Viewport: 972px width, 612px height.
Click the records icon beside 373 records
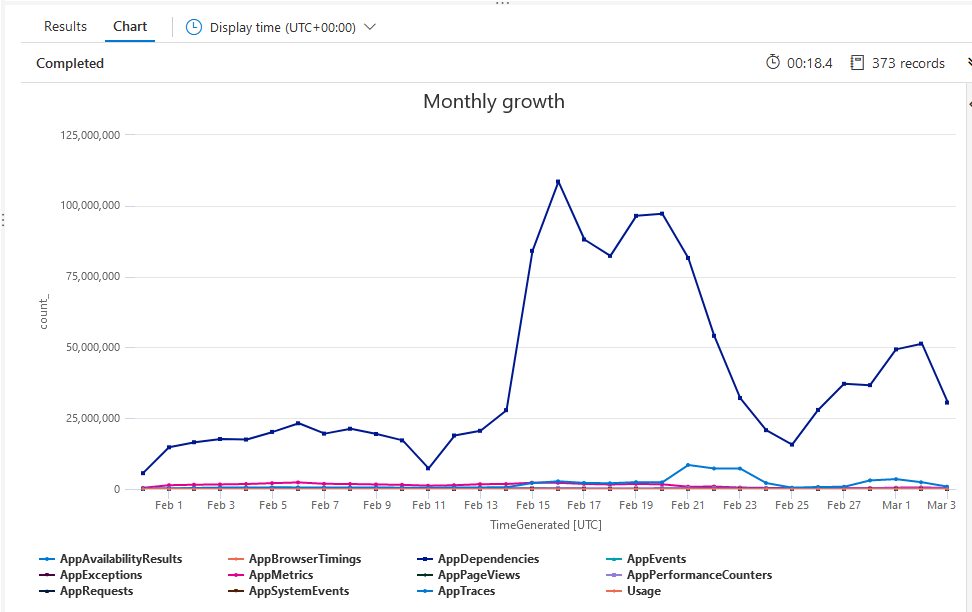[x=856, y=63]
